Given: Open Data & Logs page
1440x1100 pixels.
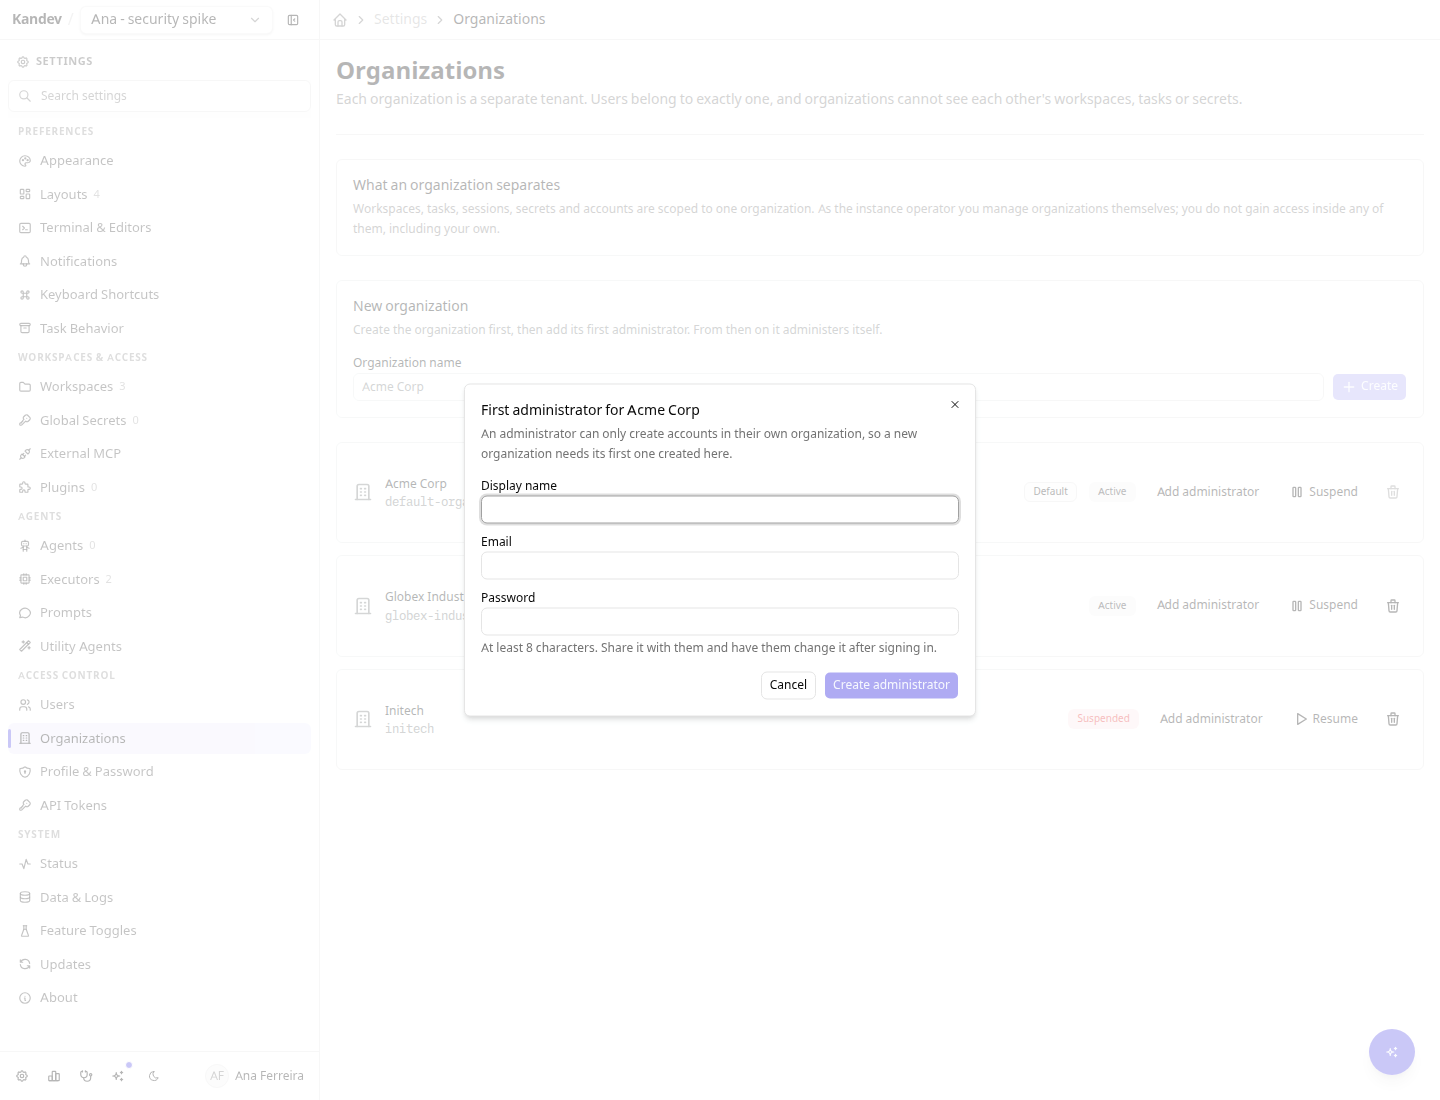Looking at the screenshot, I should pos(160,898).
